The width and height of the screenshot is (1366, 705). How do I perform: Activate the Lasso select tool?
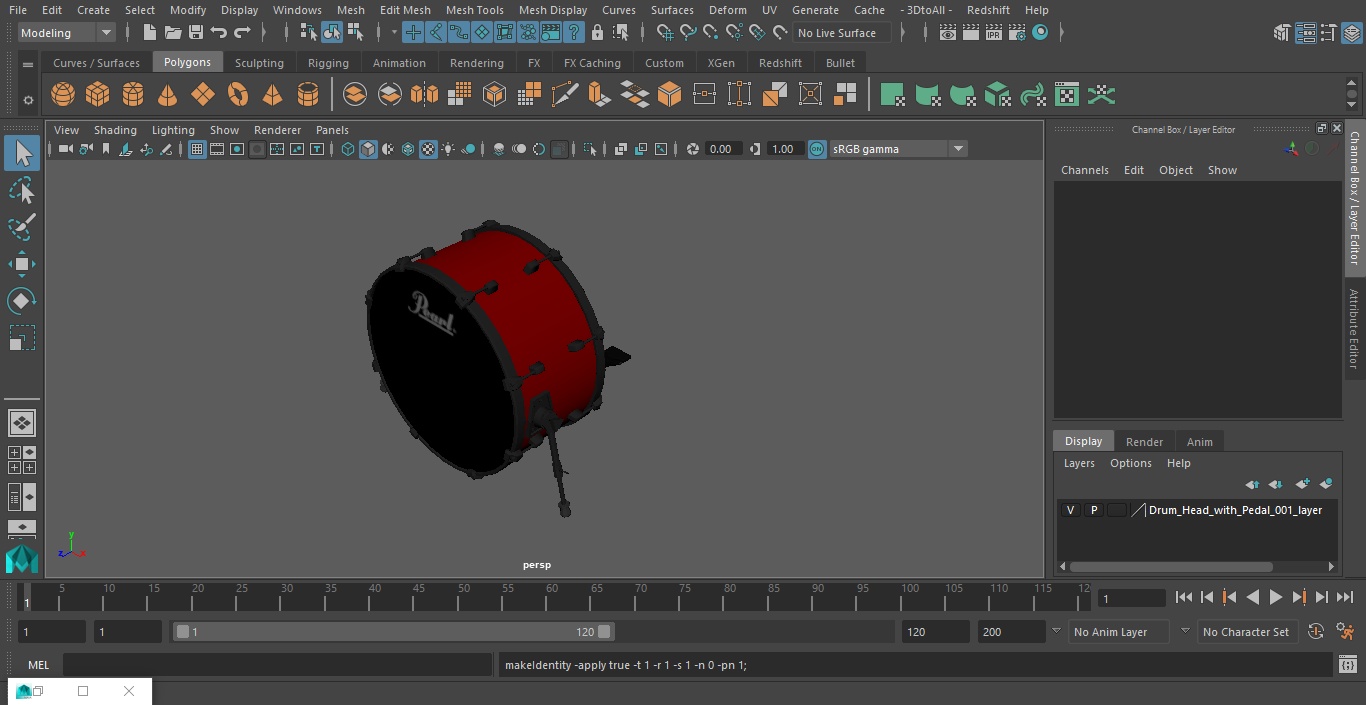(x=21, y=190)
